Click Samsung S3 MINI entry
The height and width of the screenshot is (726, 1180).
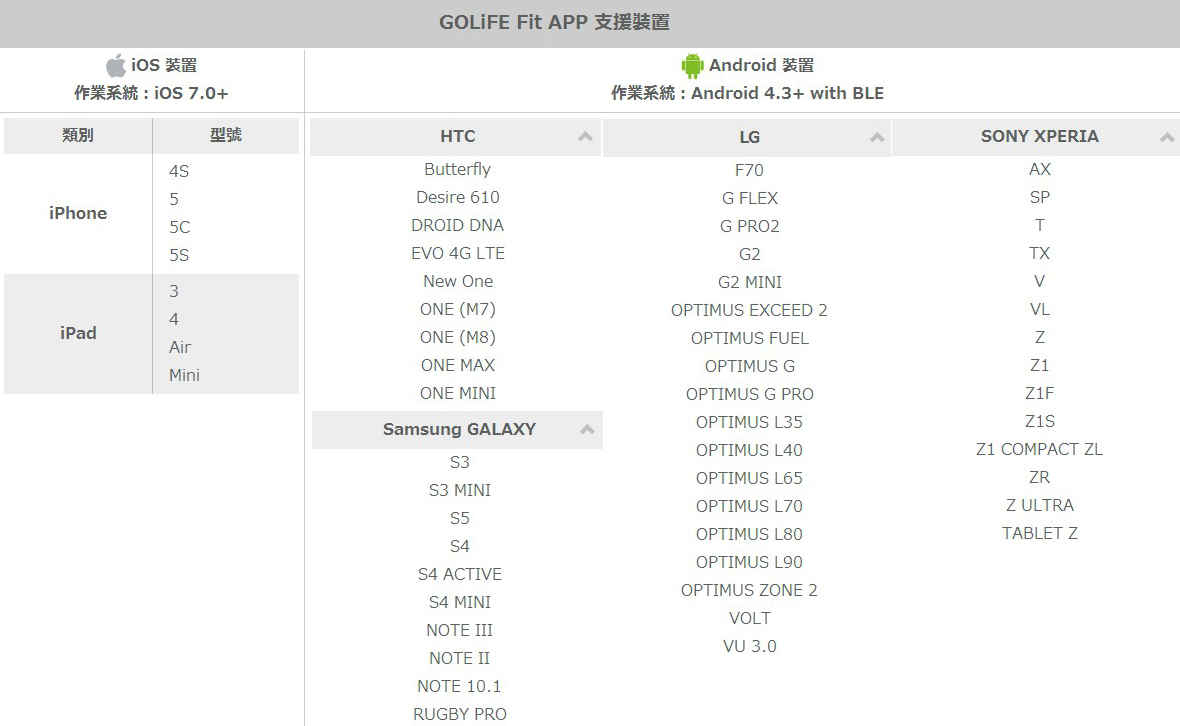(460, 491)
